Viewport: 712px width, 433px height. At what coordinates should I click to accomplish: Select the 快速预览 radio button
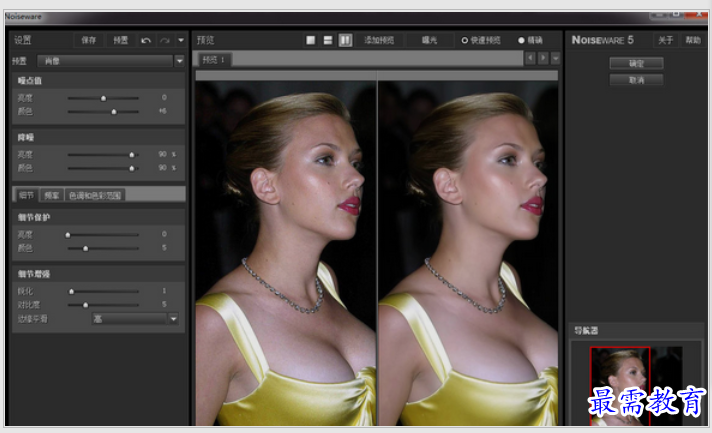click(465, 40)
